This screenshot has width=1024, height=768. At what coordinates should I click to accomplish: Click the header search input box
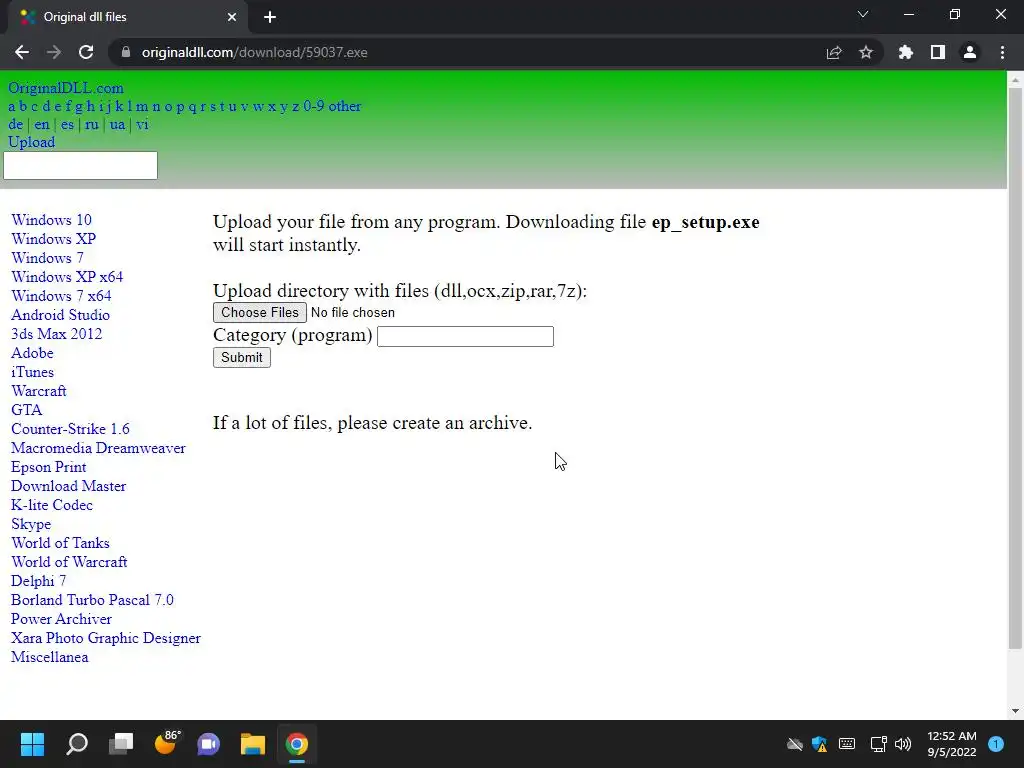coord(80,165)
